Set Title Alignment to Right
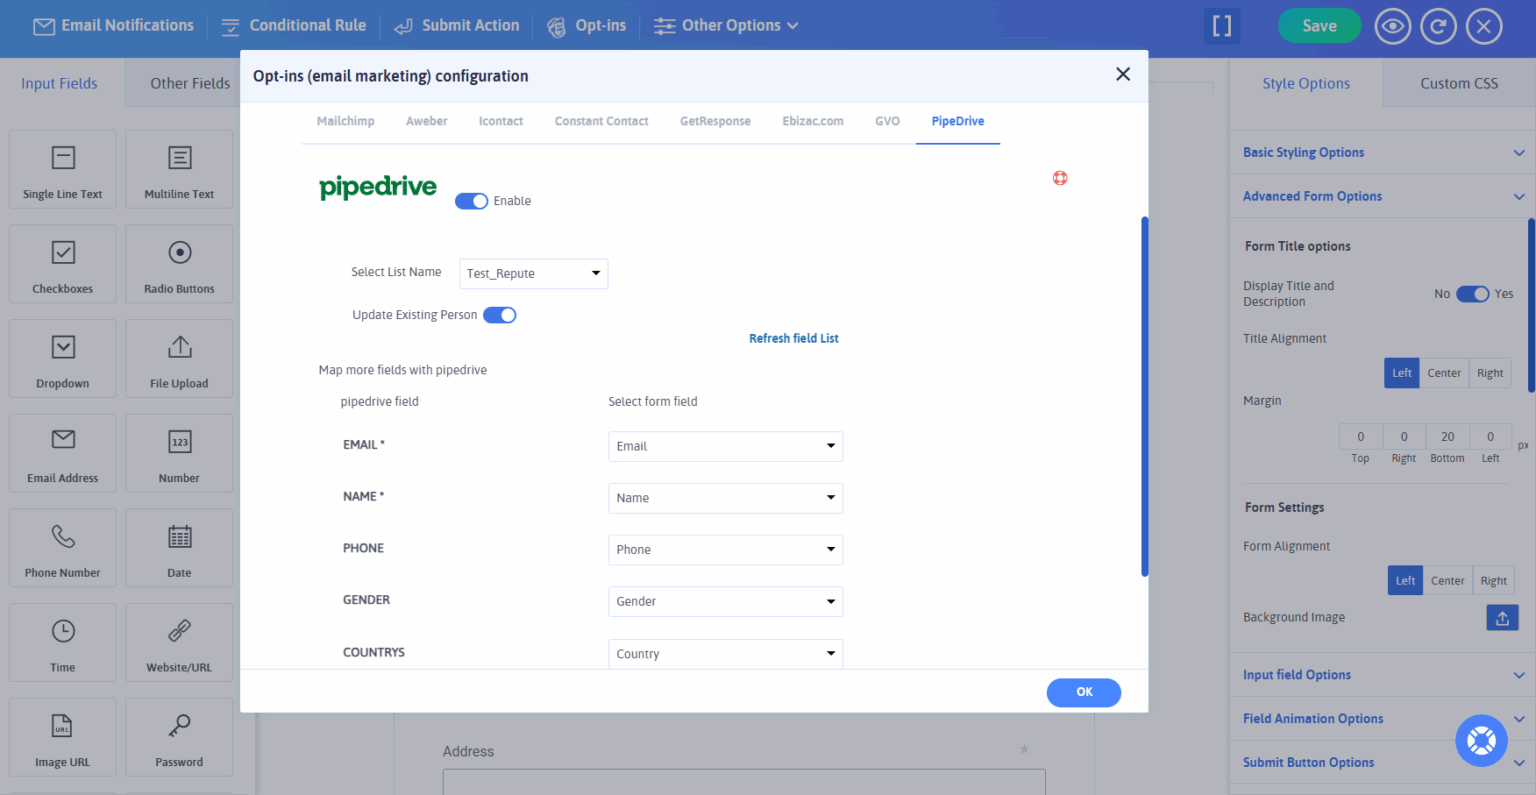This screenshot has height=795, width=1536. coord(1490,373)
